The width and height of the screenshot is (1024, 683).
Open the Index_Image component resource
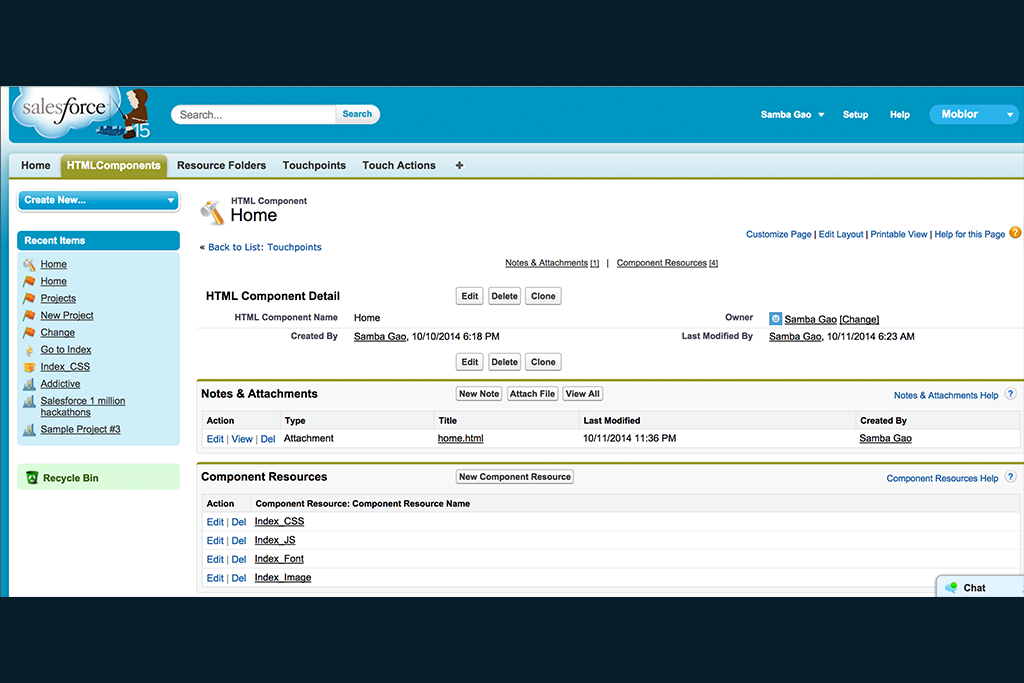click(x=283, y=578)
